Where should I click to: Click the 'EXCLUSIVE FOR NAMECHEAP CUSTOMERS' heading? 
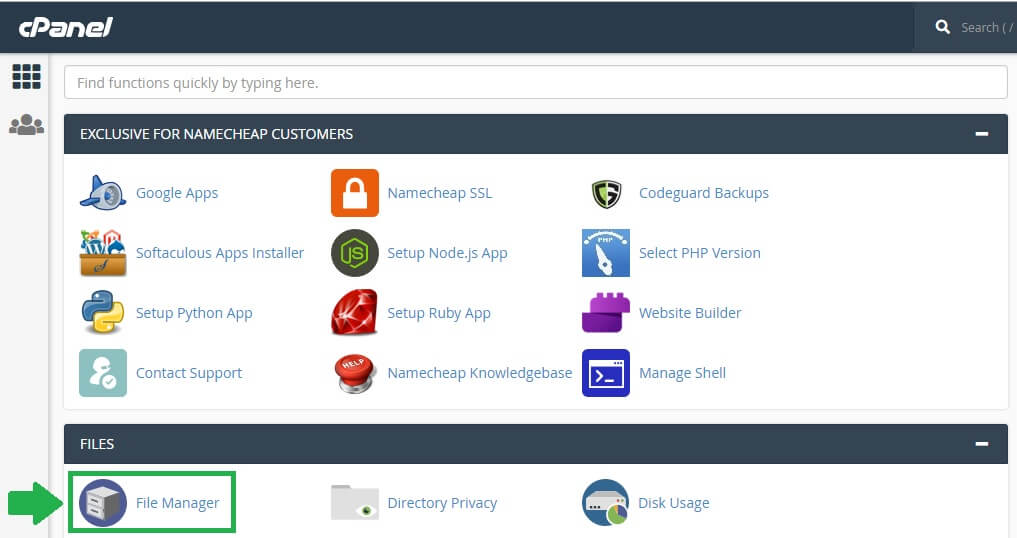click(217, 134)
